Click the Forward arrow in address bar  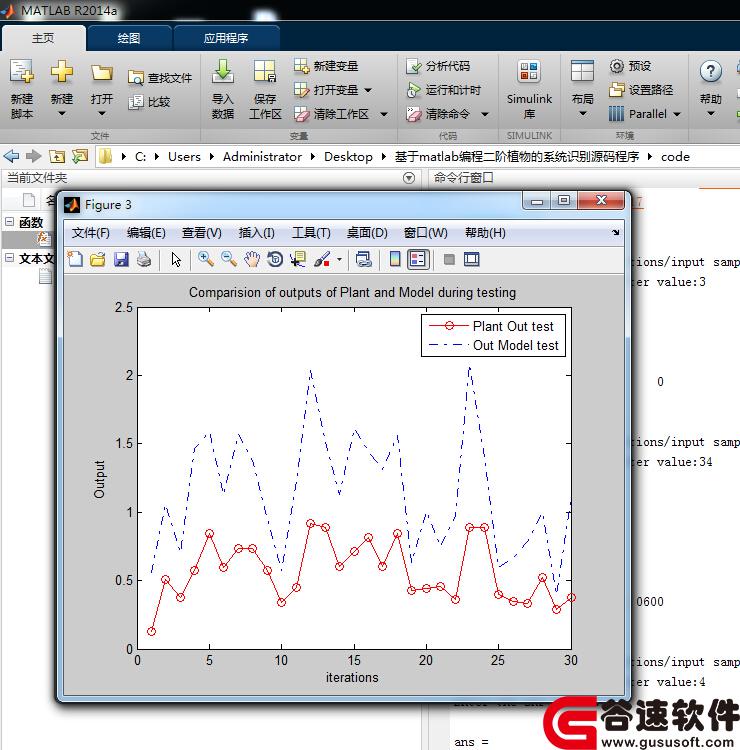coord(33,156)
